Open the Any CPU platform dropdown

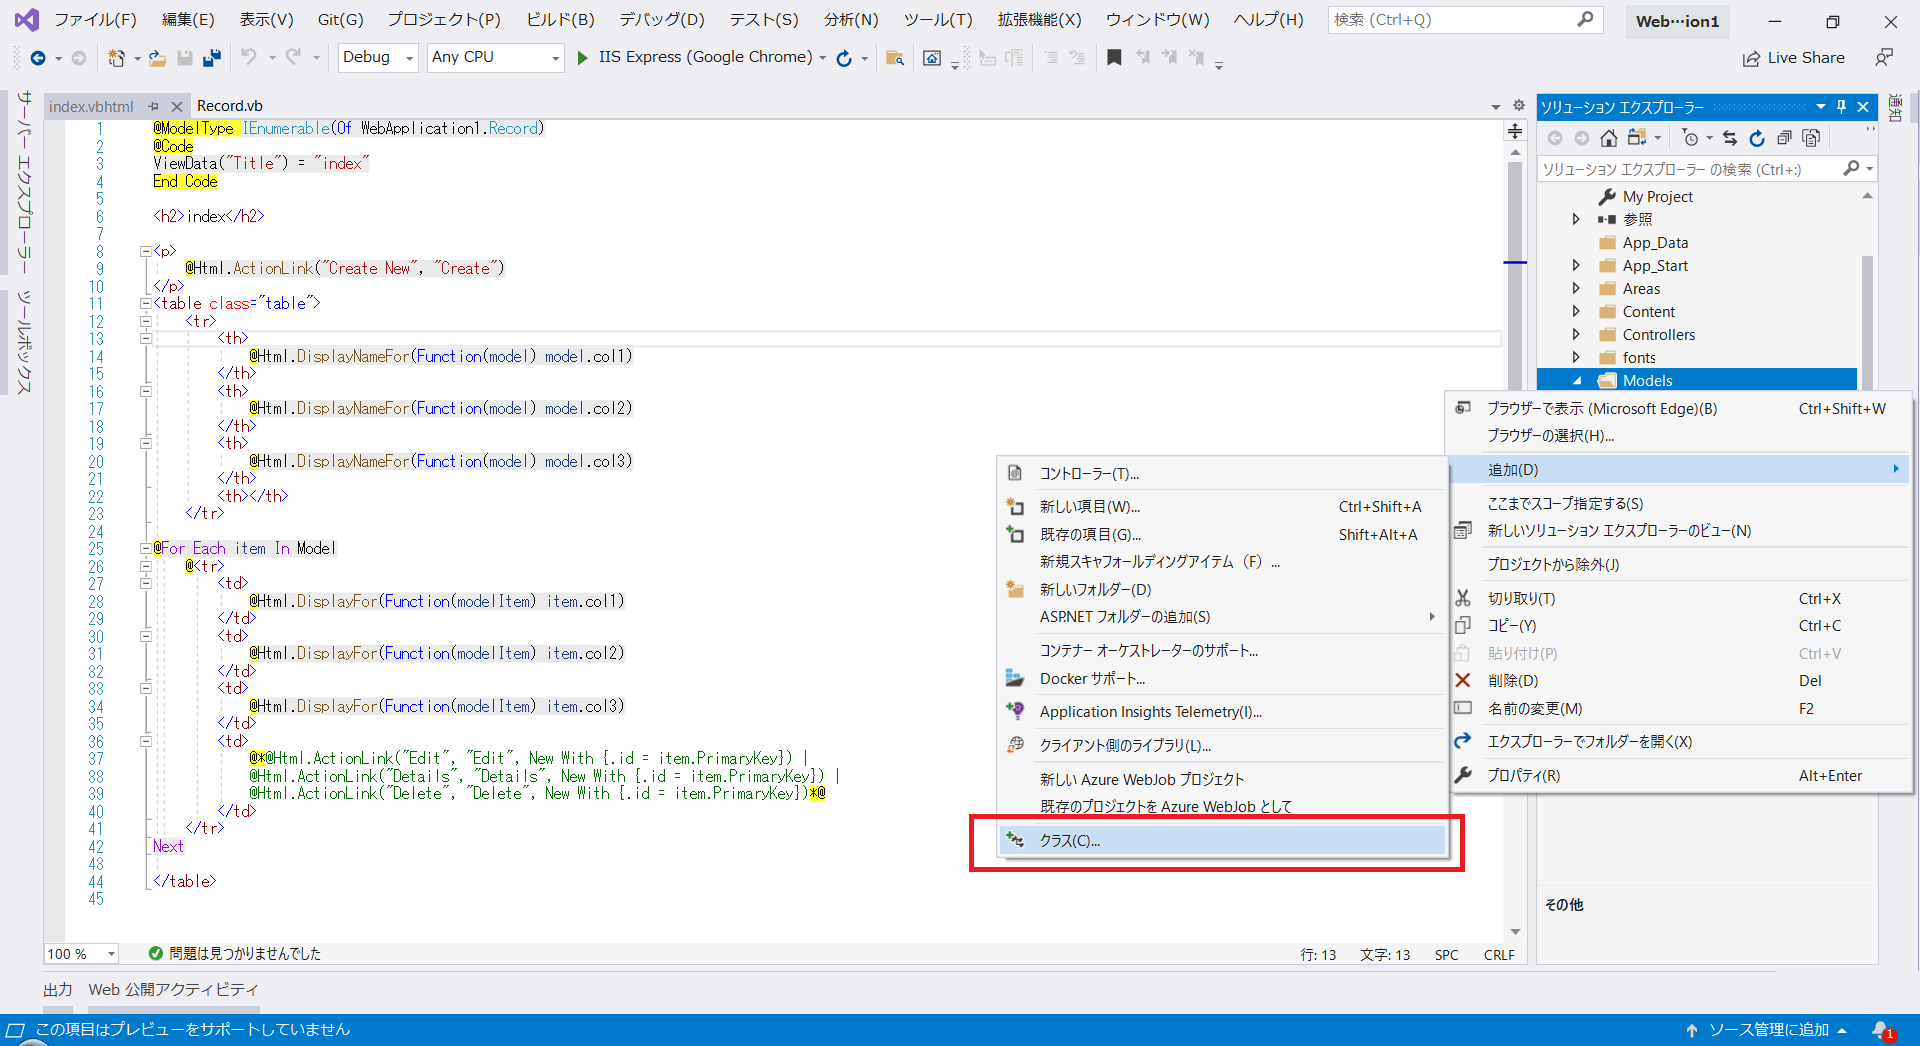494,57
